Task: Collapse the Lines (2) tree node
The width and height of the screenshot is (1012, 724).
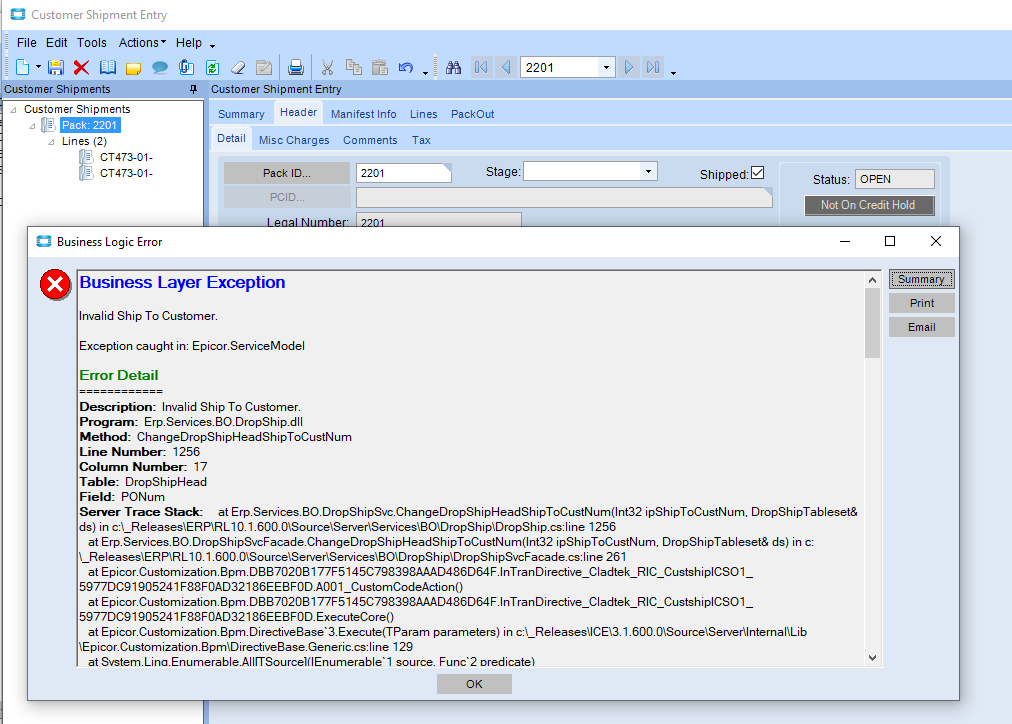Action: pos(52,141)
